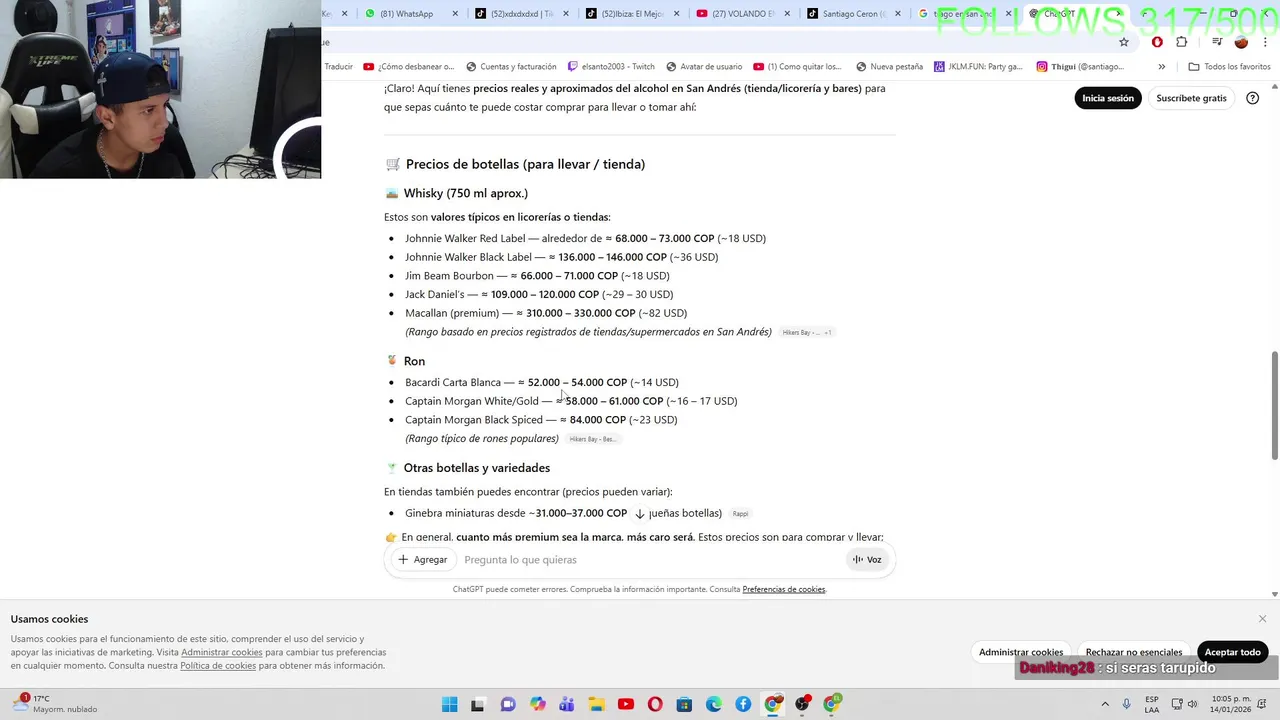Image resolution: width=1280 pixels, height=720 pixels.
Task: Open the ¿Cómo desbanear bookmark
Action: 409,67
